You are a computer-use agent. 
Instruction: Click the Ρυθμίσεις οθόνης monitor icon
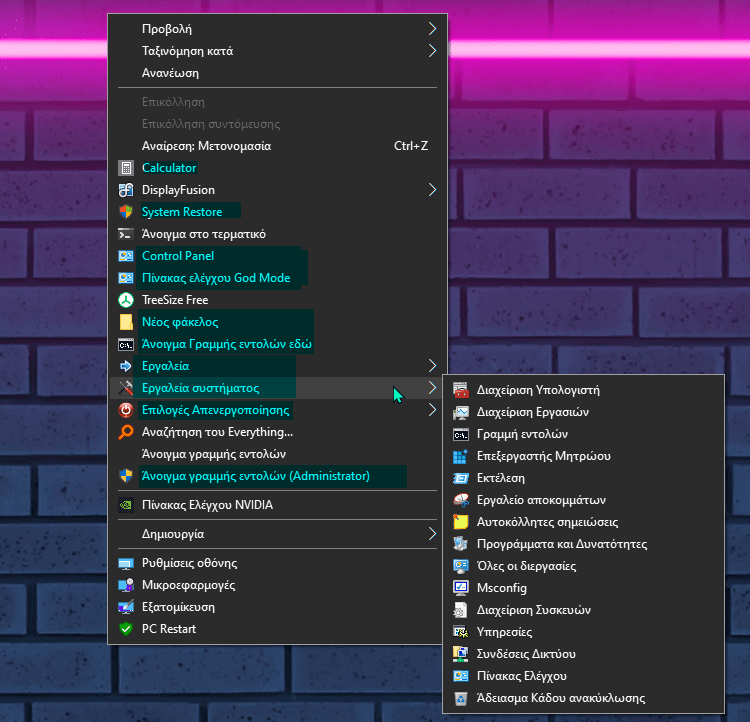pos(126,563)
